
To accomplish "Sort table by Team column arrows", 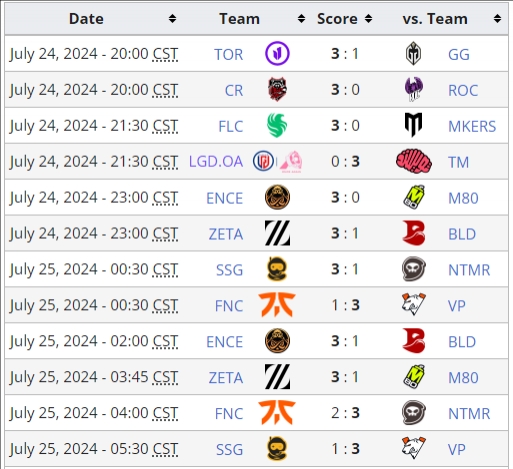I will coord(301,19).
